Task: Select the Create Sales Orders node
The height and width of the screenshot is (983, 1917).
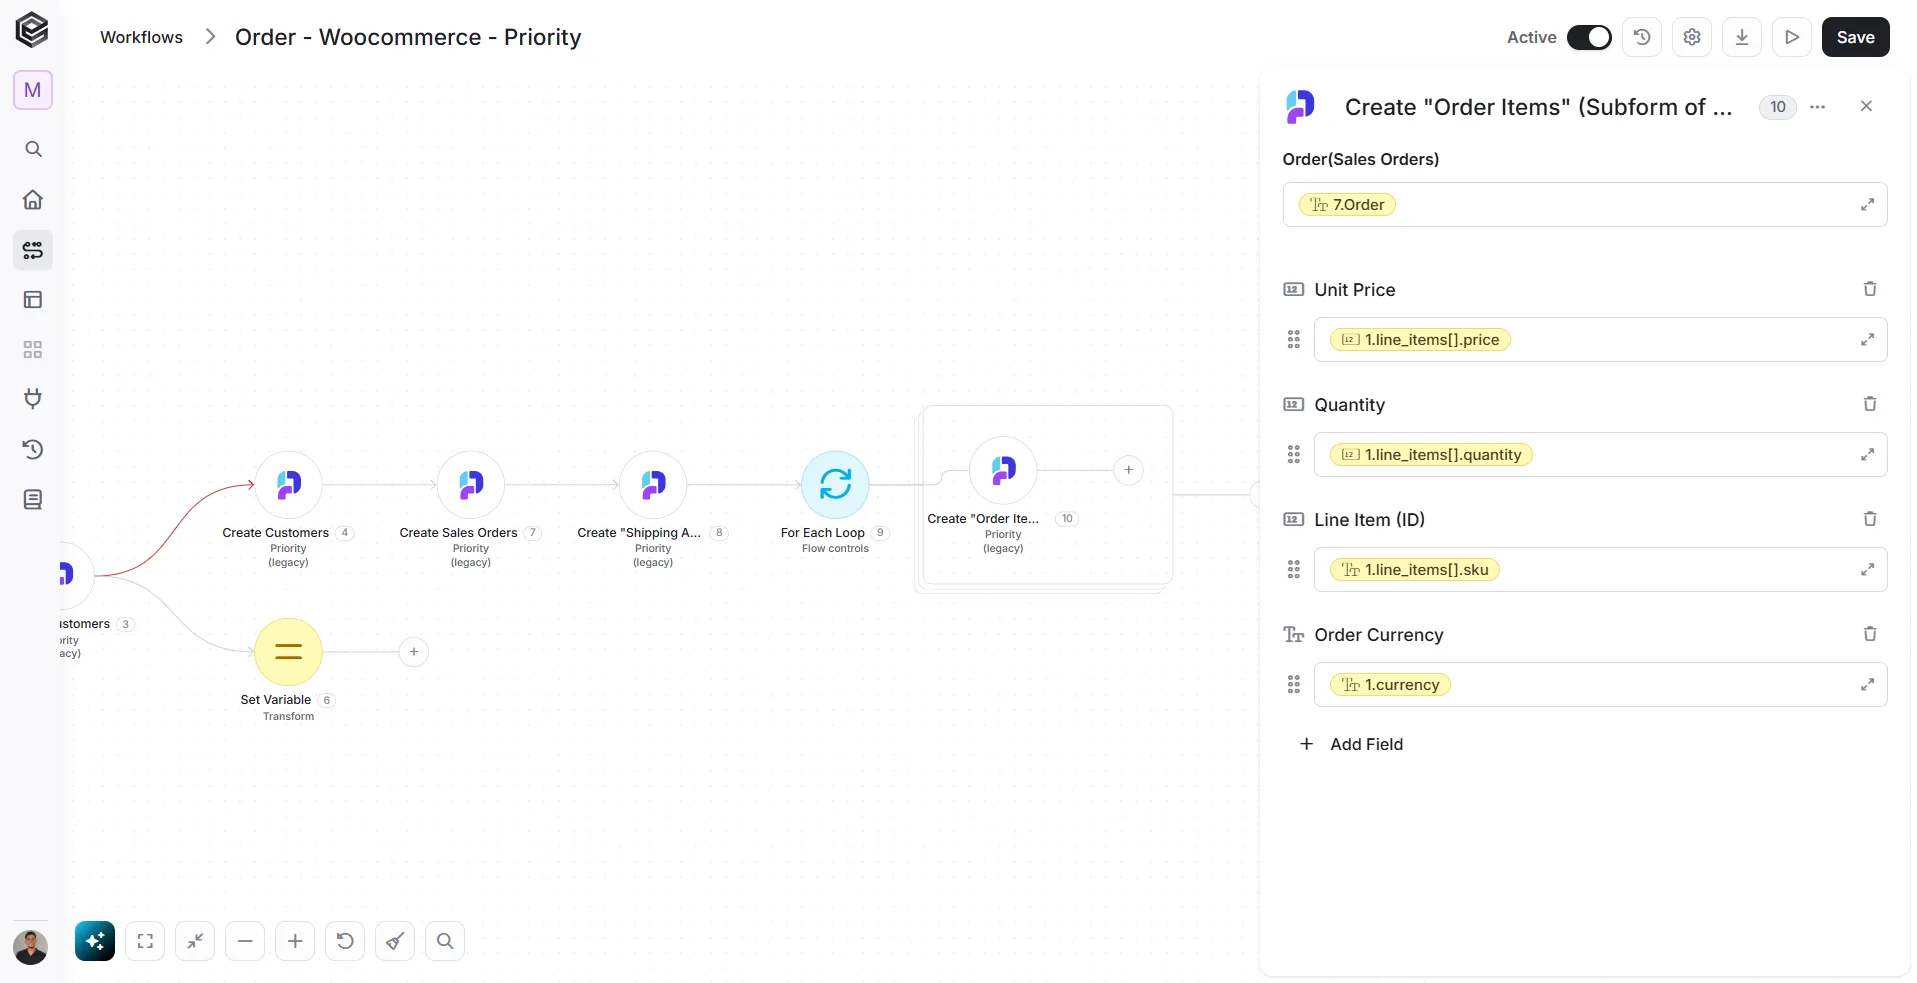Action: click(471, 485)
